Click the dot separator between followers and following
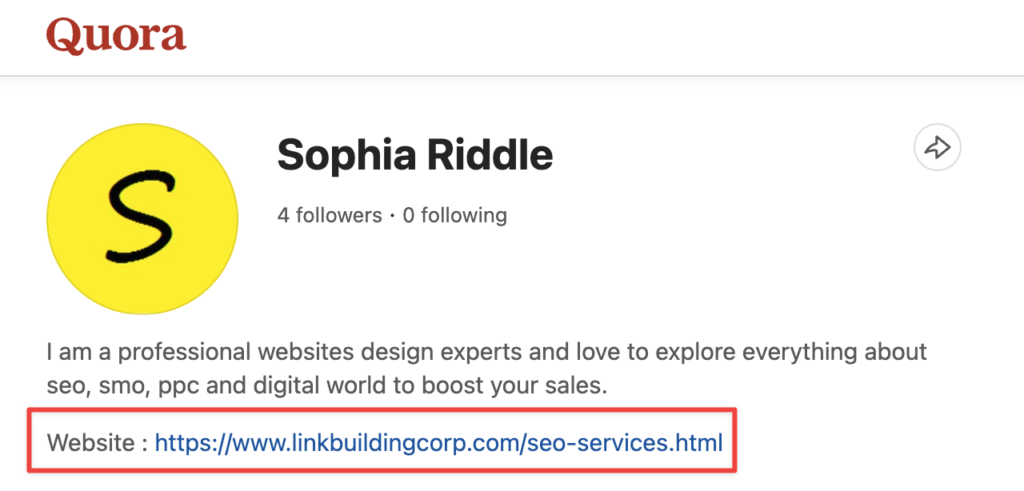Image resolution: width=1024 pixels, height=491 pixels. (392, 215)
